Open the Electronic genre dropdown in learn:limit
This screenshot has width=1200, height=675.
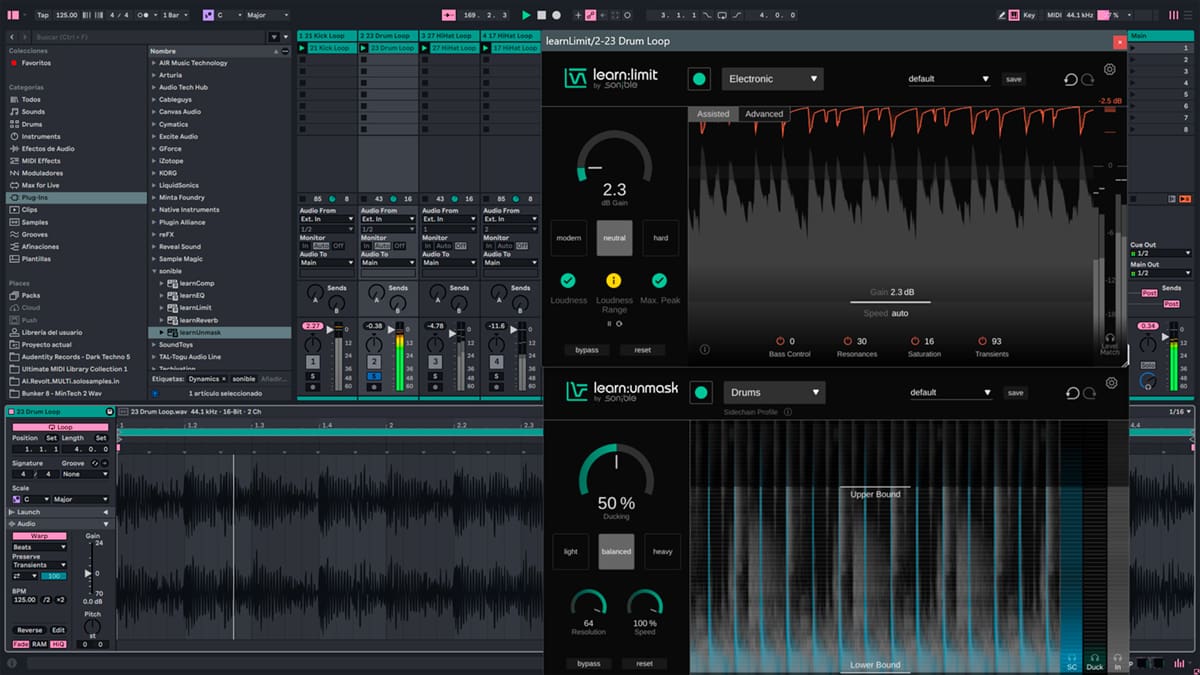[772, 79]
